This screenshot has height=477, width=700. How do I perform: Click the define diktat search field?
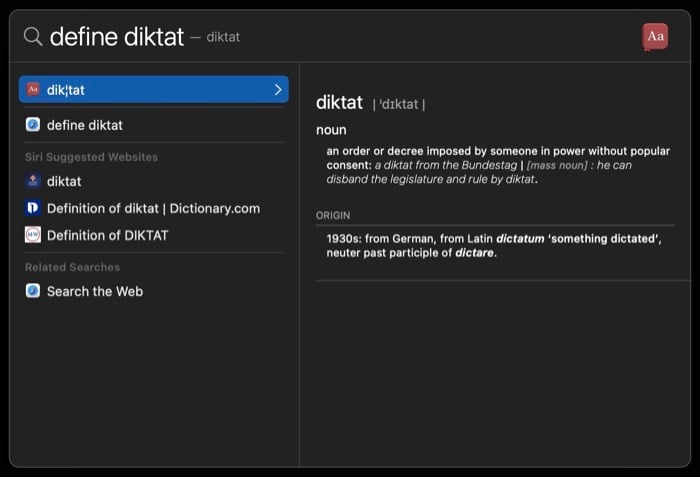coord(117,37)
